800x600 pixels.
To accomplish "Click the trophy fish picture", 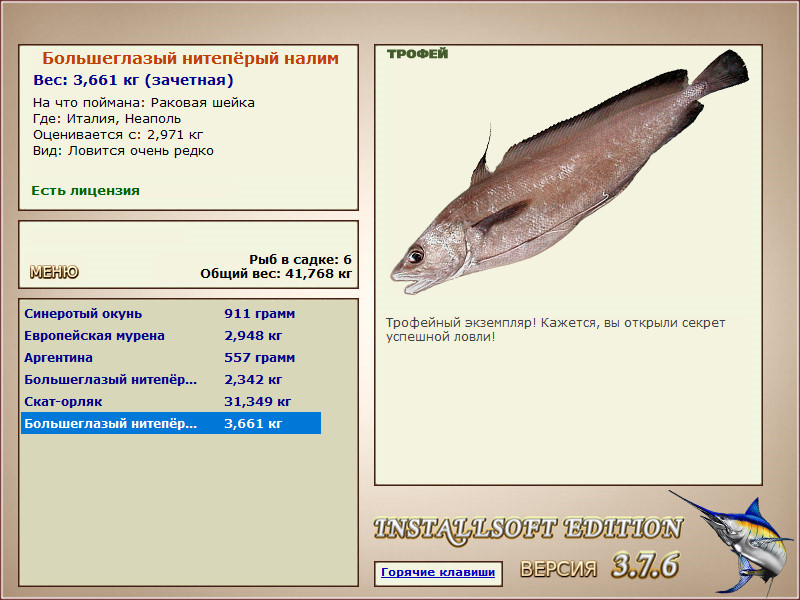I will pyautogui.click(x=569, y=172).
